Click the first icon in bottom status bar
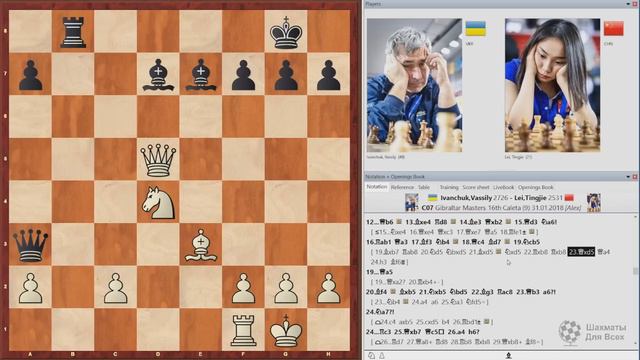The height and width of the screenshot is (360, 640). pyautogui.click(x=371, y=356)
